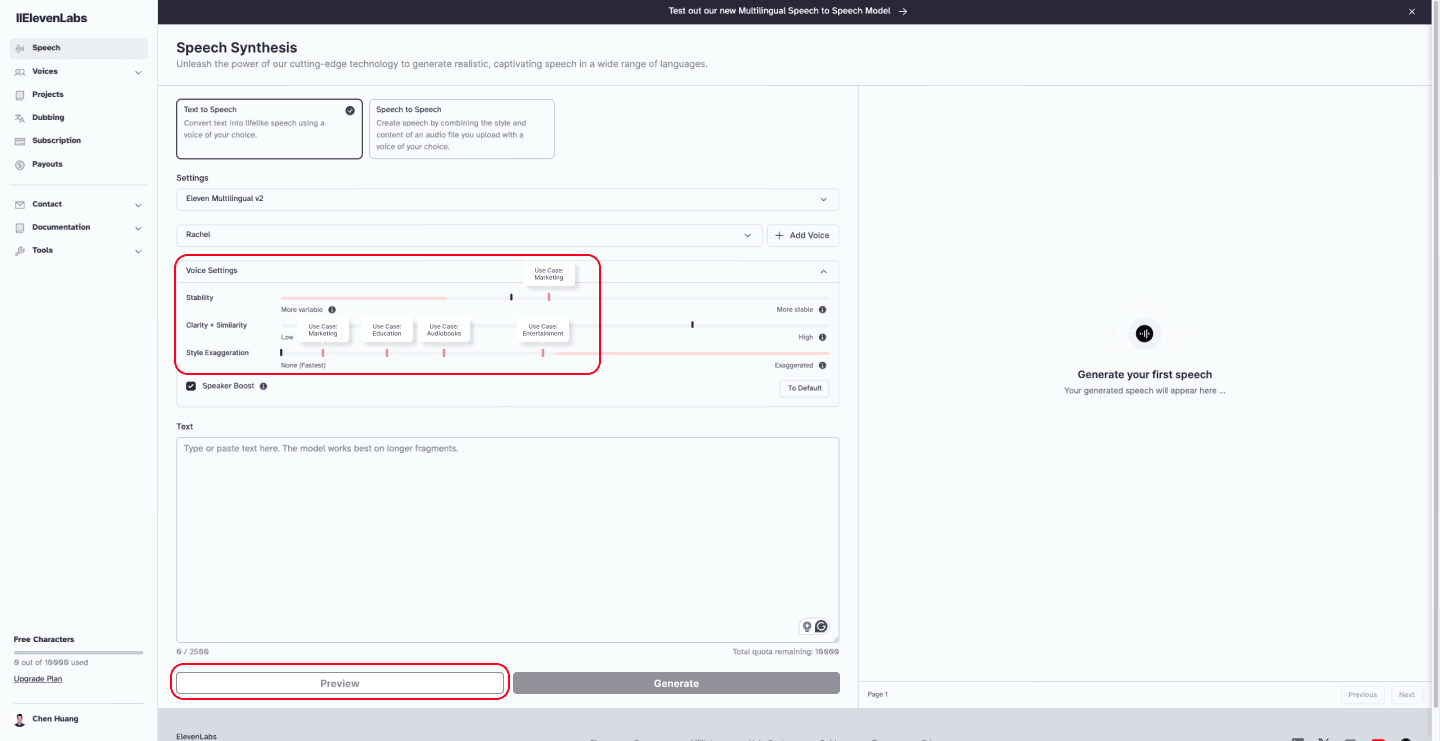Click the arrow icon in the top banner
This screenshot has height=741, width=1440.
(903, 11)
